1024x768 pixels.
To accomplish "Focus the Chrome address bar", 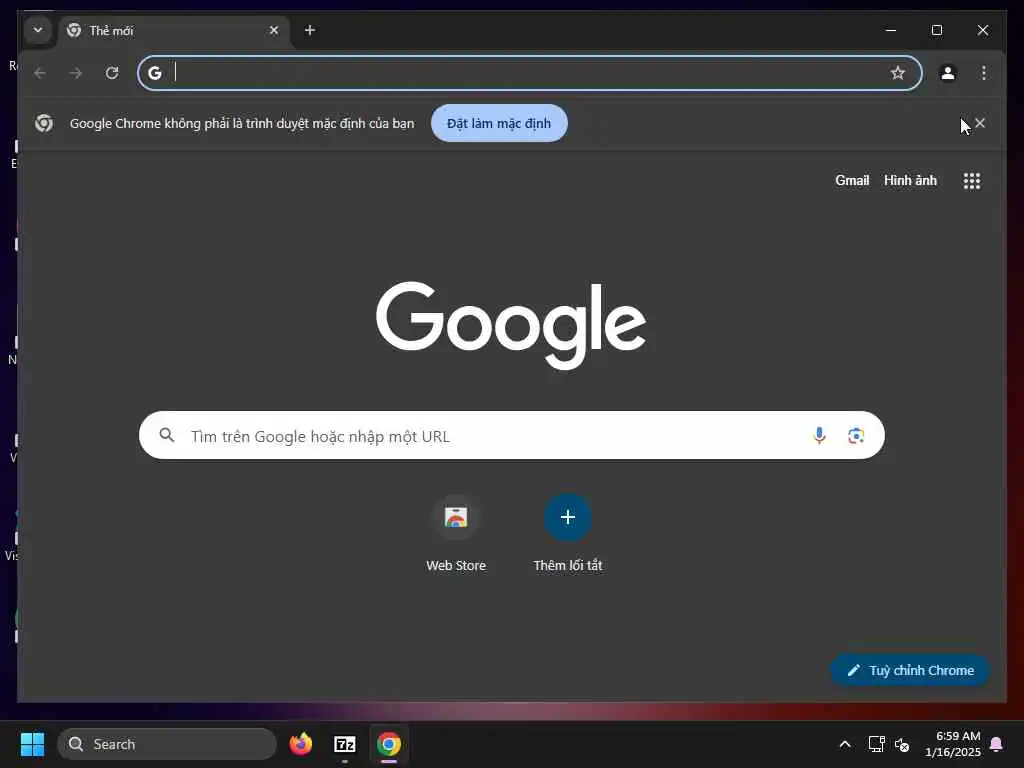I will 529,73.
